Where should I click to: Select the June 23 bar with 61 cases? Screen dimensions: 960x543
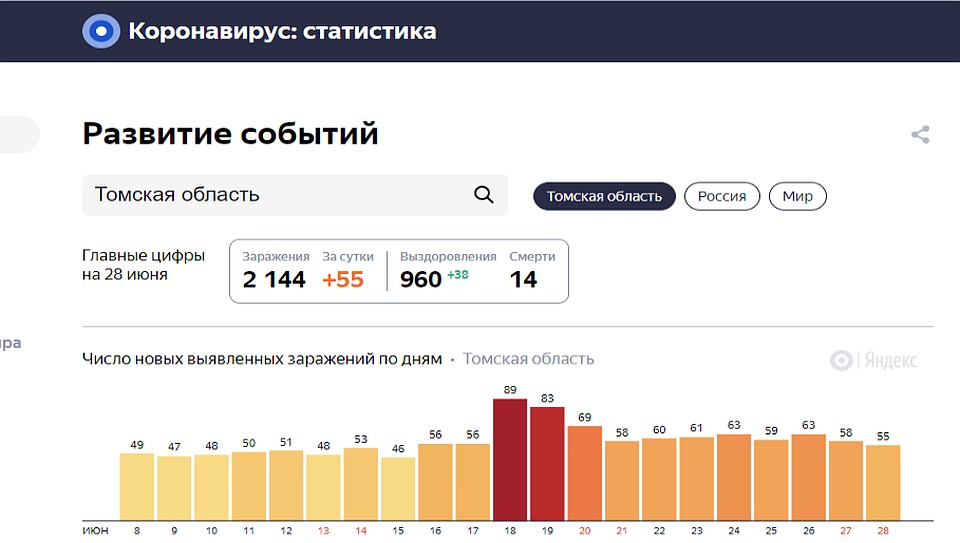point(697,479)
